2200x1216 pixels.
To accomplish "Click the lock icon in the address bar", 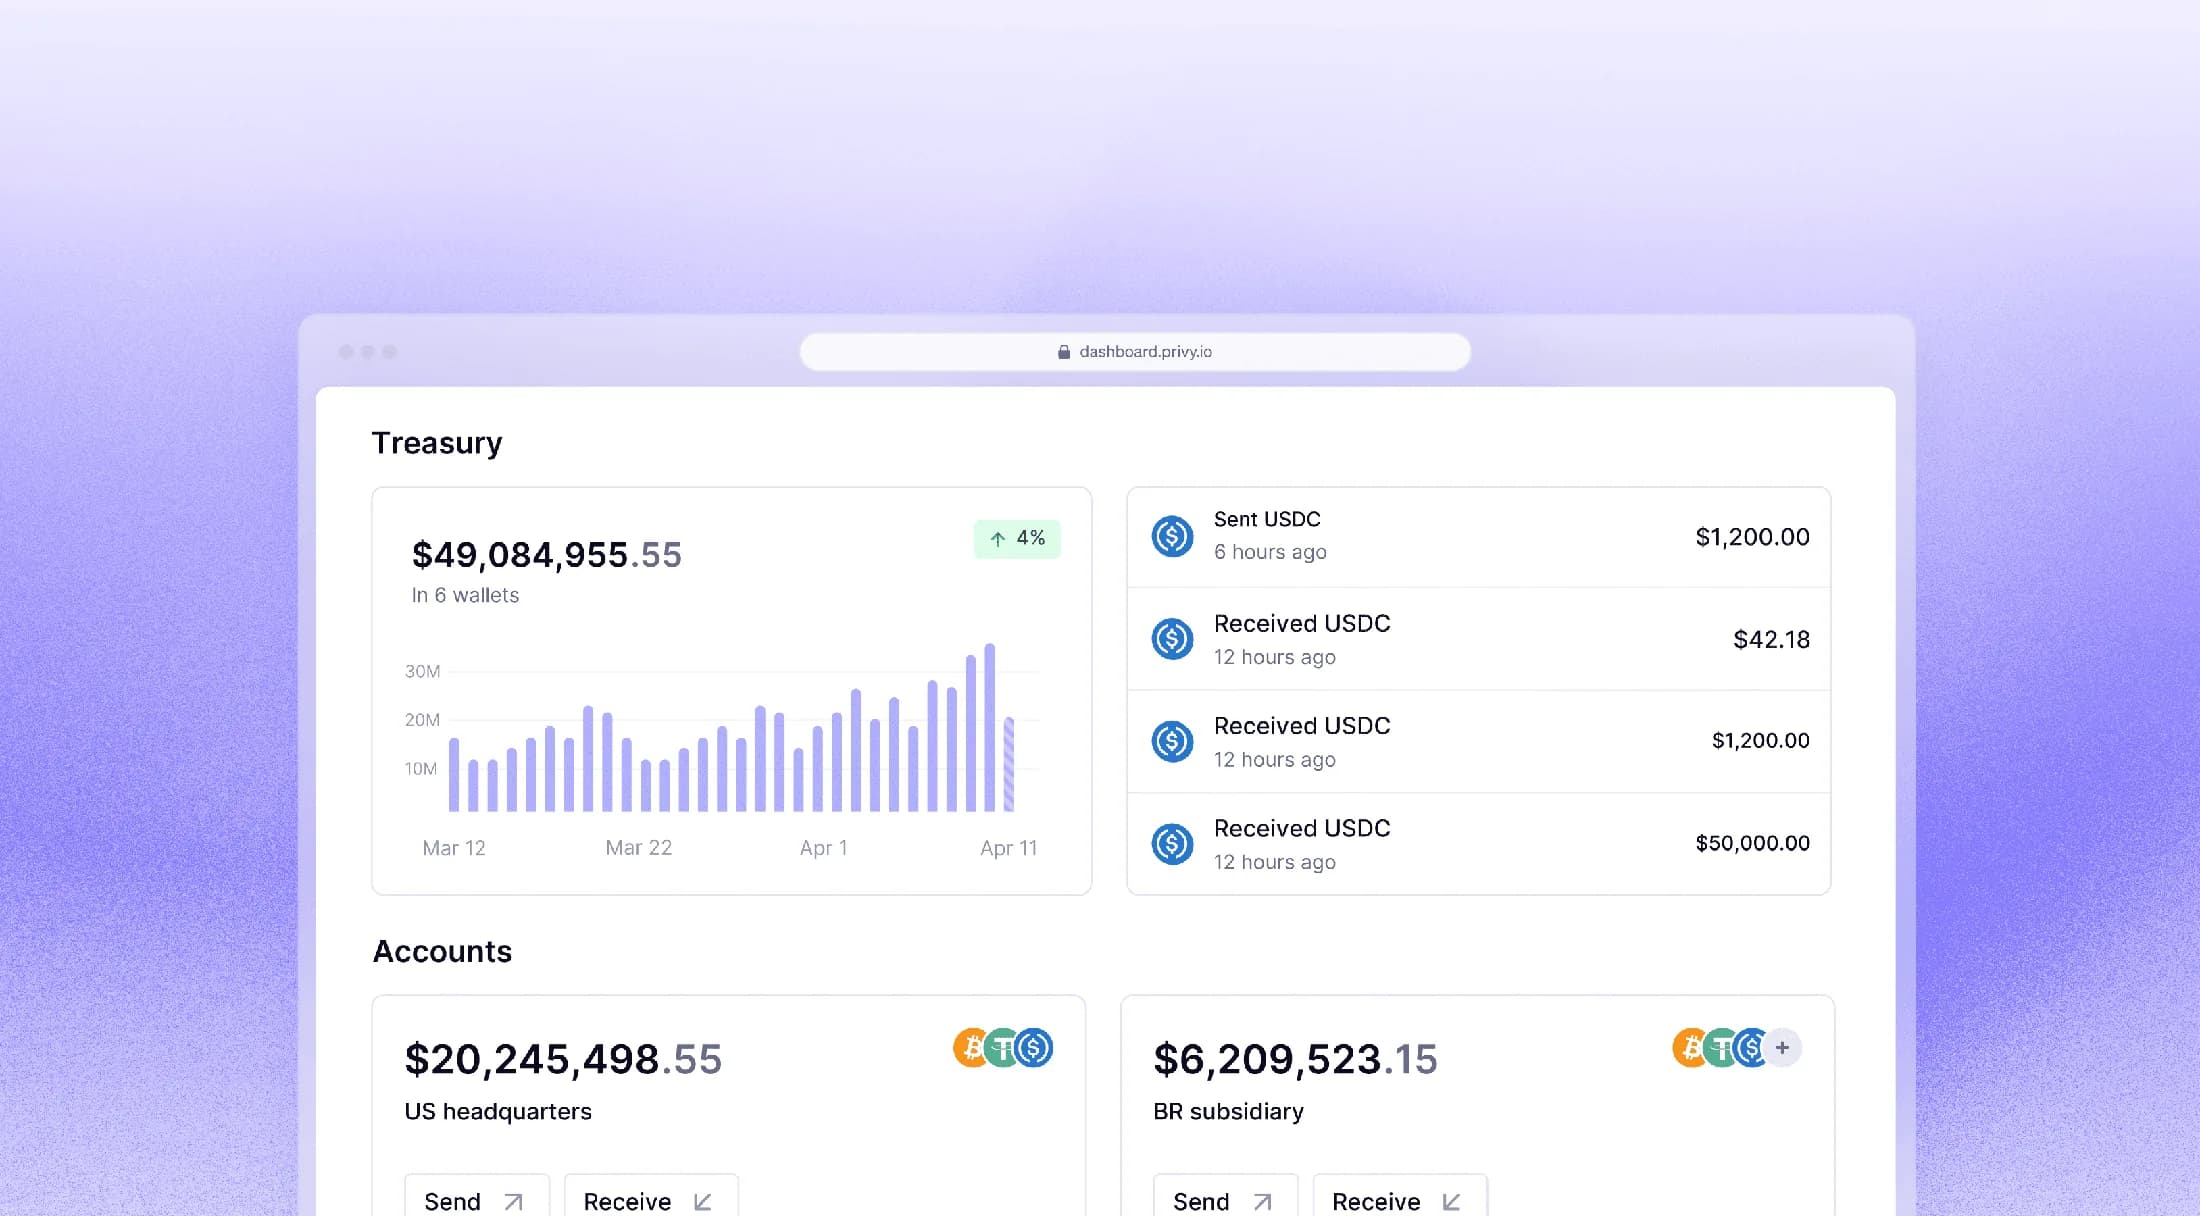I will pos(1064,352).
